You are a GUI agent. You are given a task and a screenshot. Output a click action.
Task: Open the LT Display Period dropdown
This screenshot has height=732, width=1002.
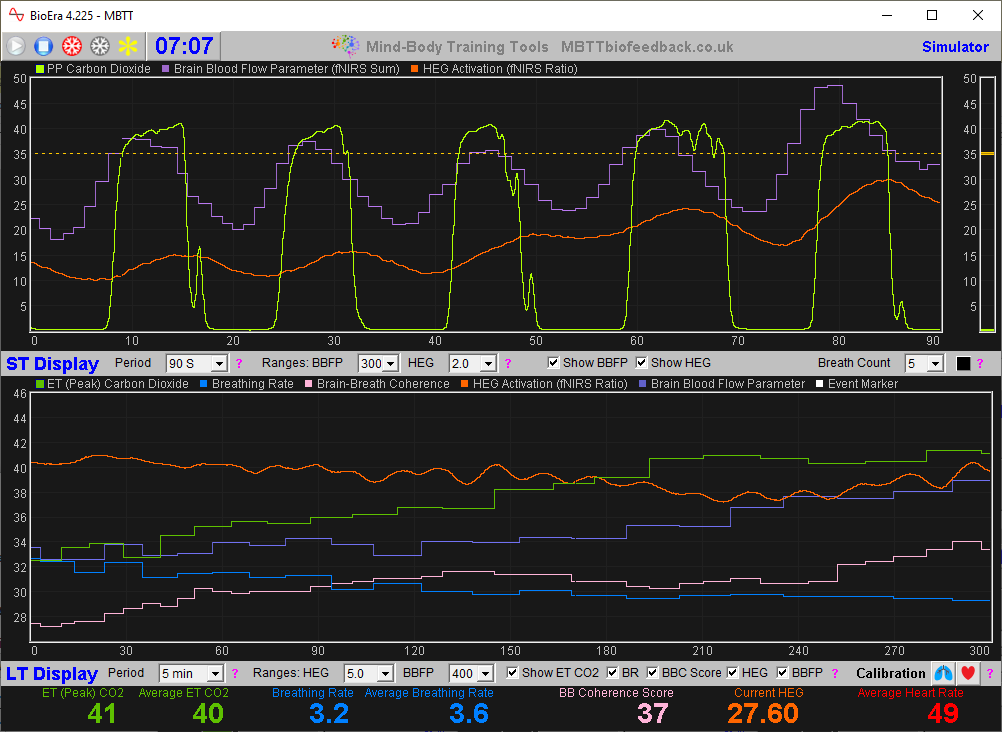point(190,672)
